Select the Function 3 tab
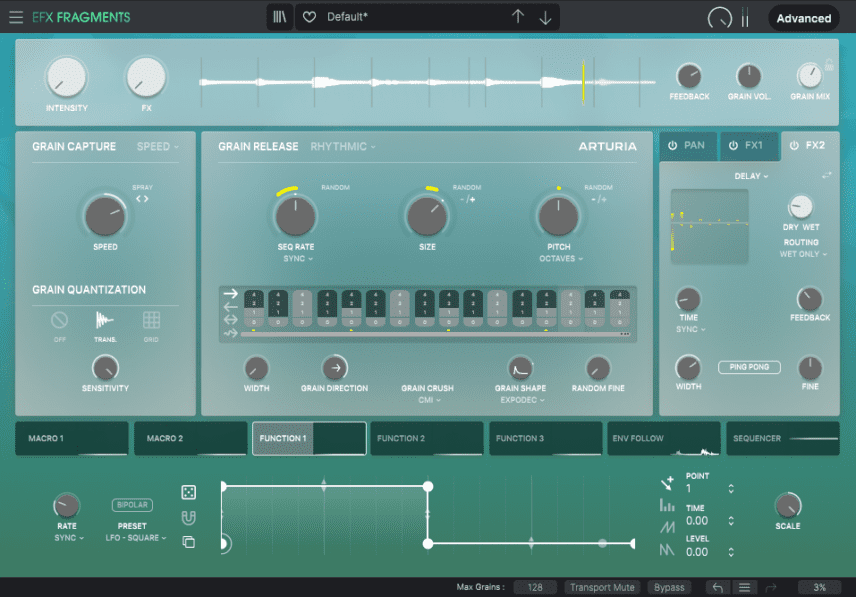856x597 pixels. [x=545, y=438]
